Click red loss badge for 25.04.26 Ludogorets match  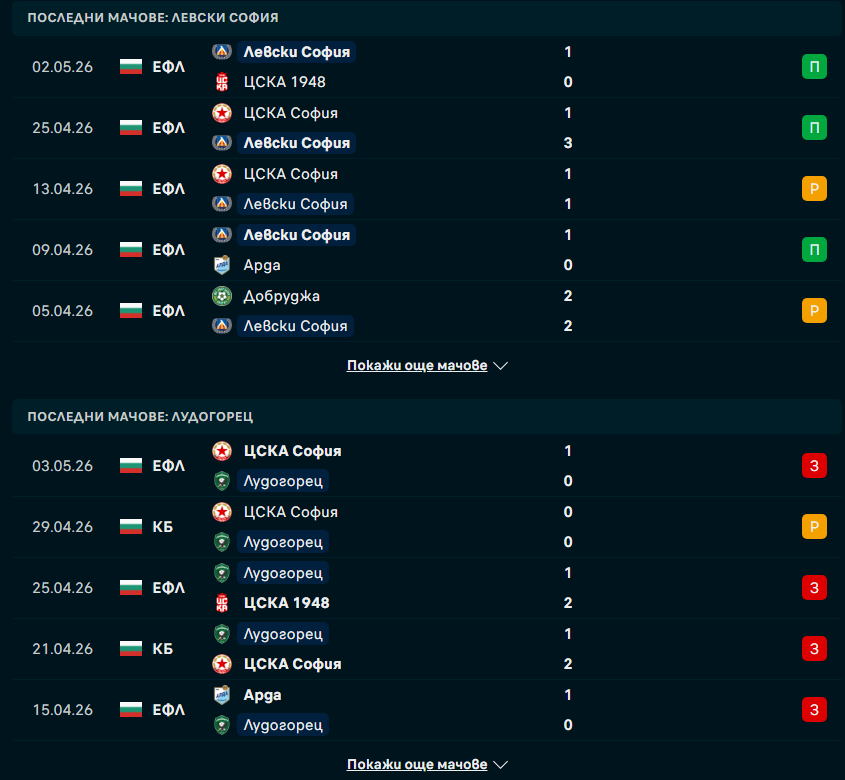pyautogui.click(x=814, y=588)
